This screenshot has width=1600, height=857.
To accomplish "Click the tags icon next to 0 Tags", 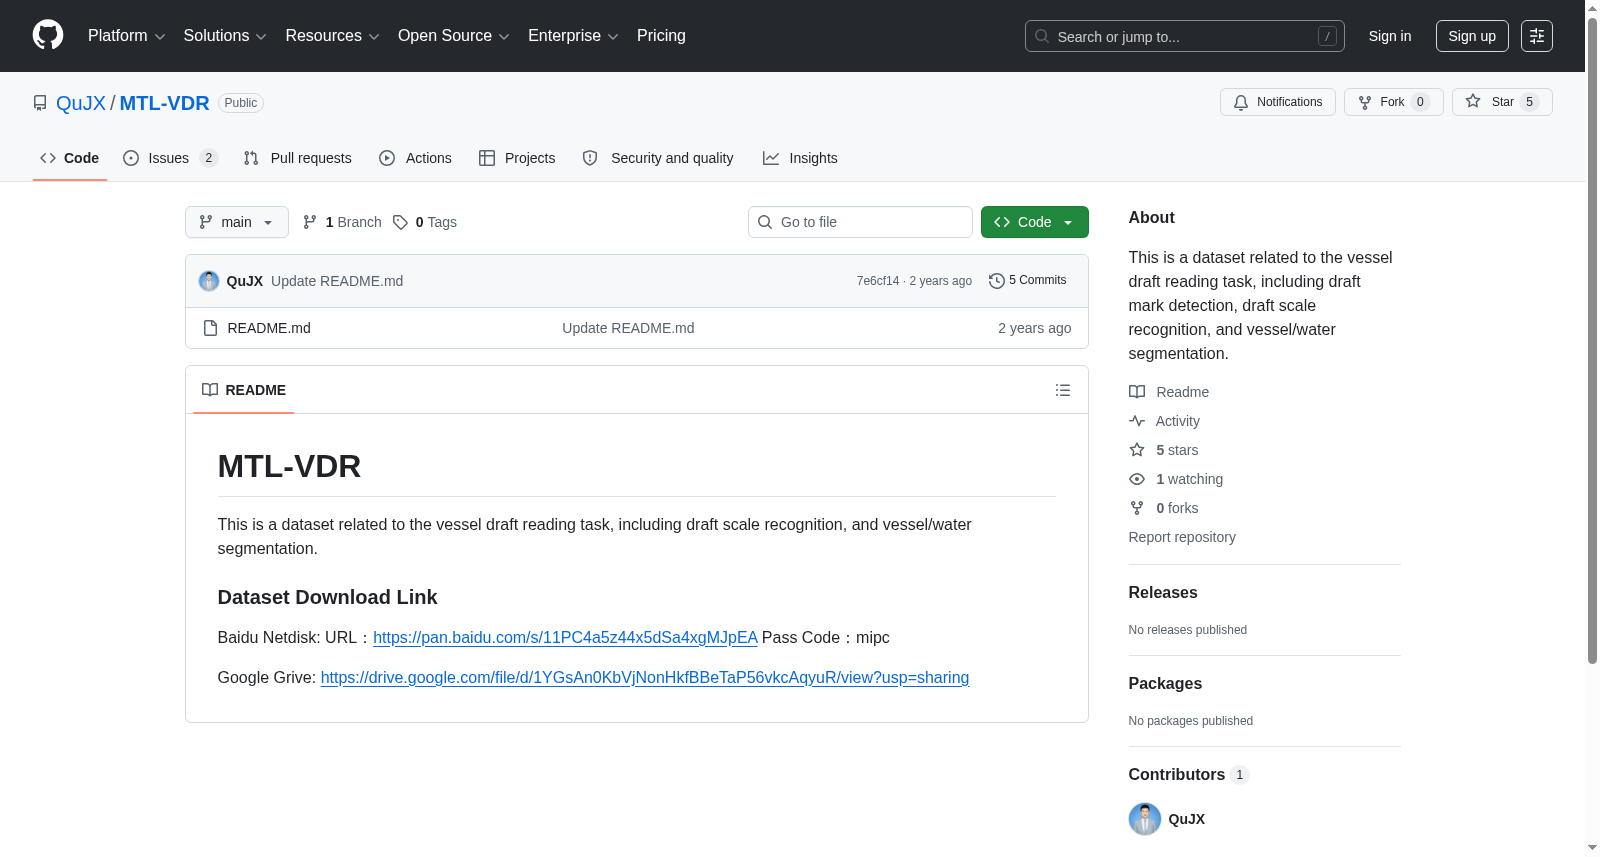I will [x=400, y=222].
